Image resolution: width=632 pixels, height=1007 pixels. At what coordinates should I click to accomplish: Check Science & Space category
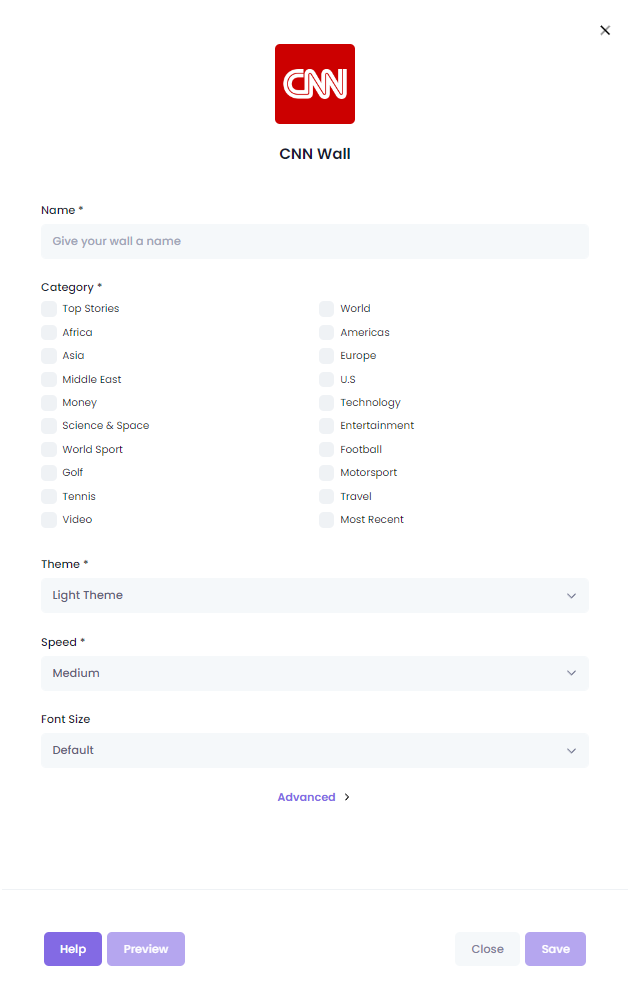click(x=49, y=426)
